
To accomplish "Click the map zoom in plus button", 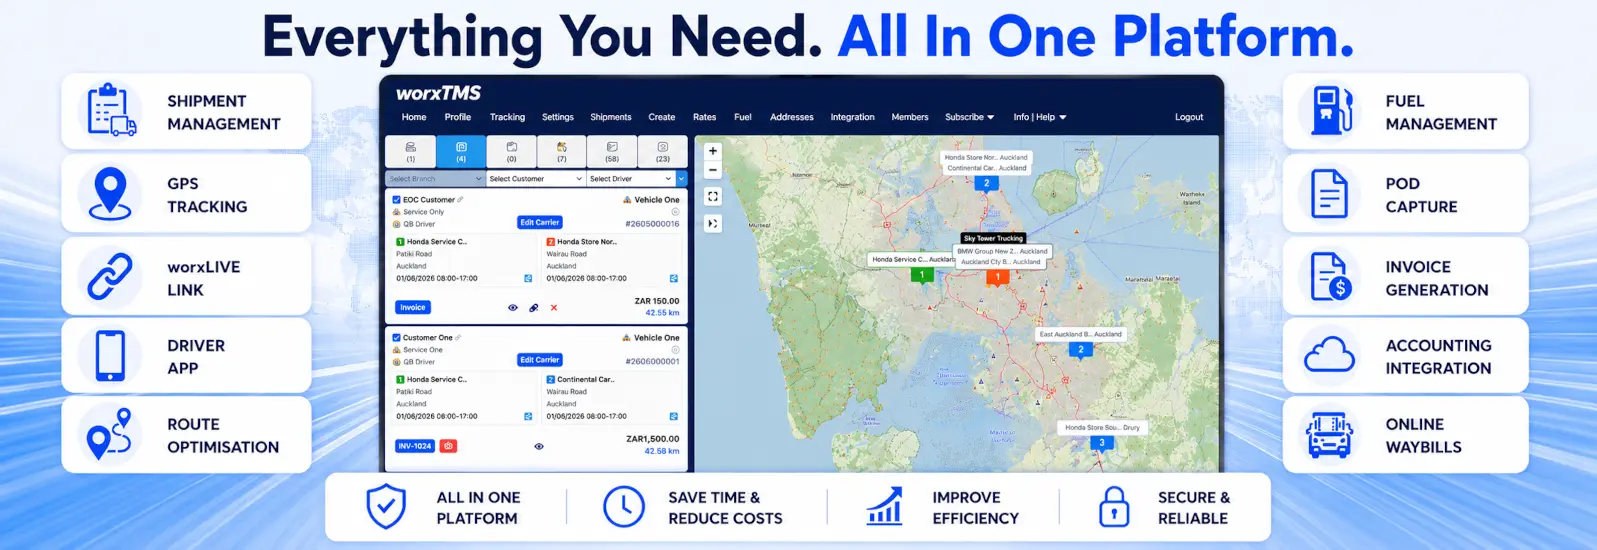I will pos(713,151).
